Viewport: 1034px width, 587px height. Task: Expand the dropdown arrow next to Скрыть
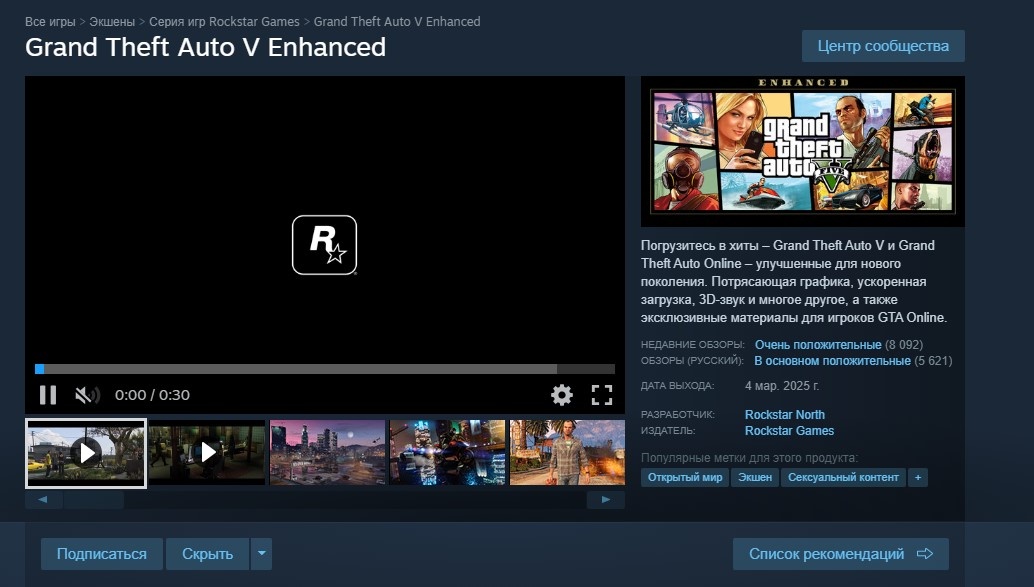click(x=261, y=553)
